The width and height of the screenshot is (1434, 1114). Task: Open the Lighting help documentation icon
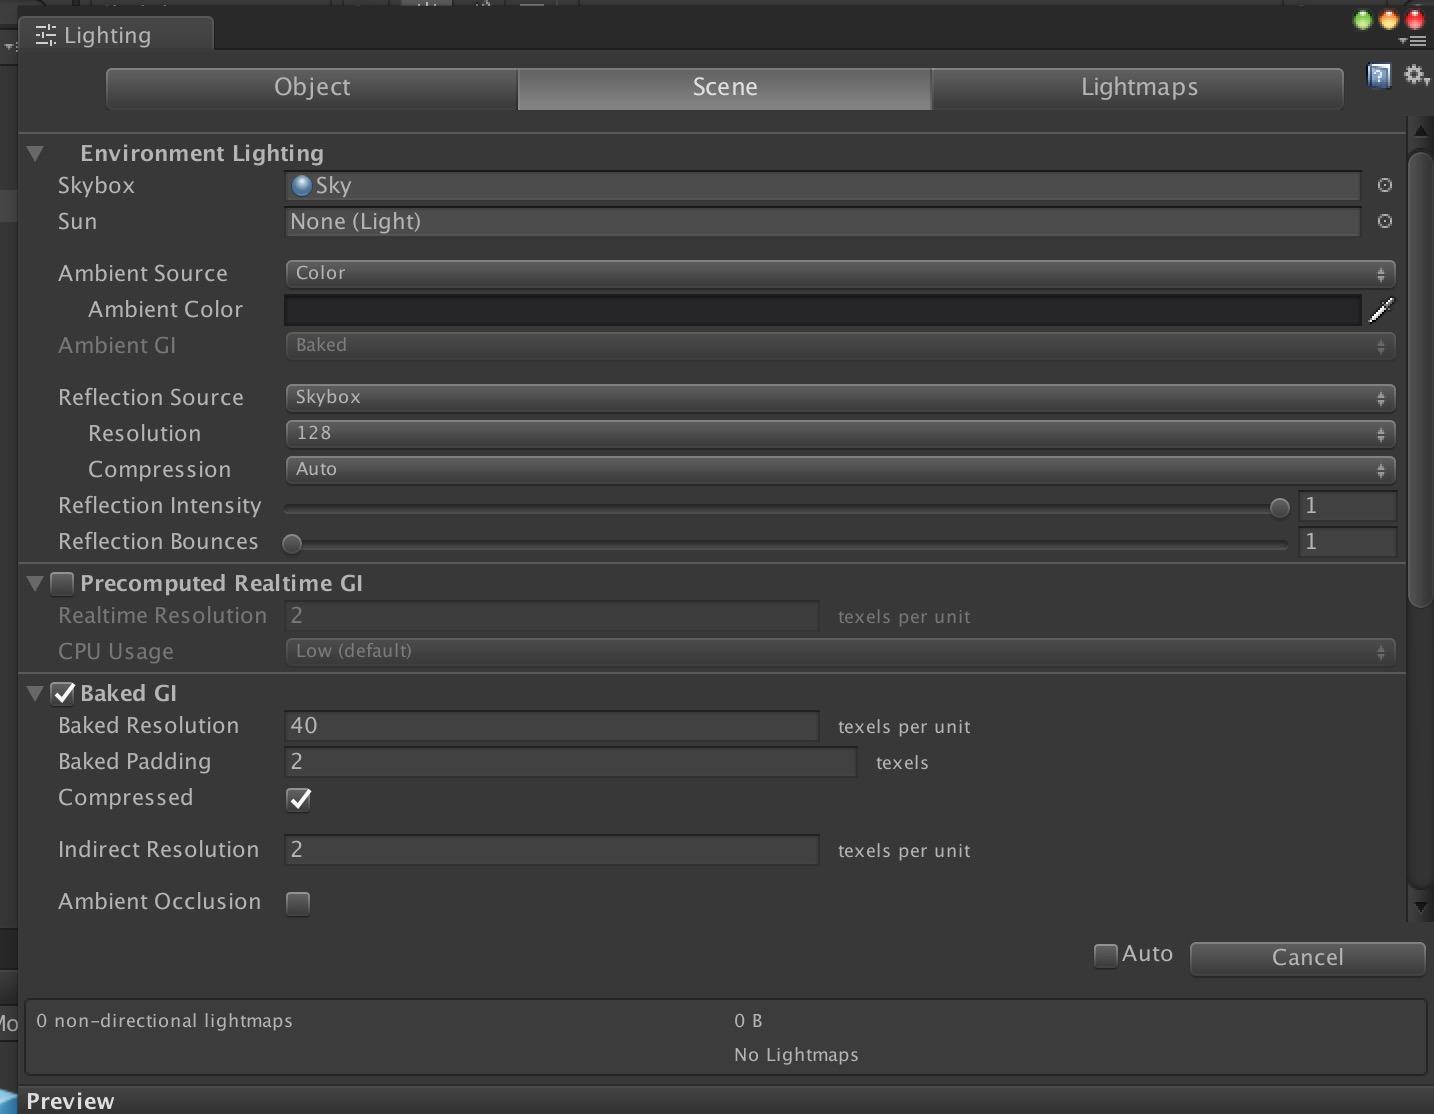coord(1379,76)
